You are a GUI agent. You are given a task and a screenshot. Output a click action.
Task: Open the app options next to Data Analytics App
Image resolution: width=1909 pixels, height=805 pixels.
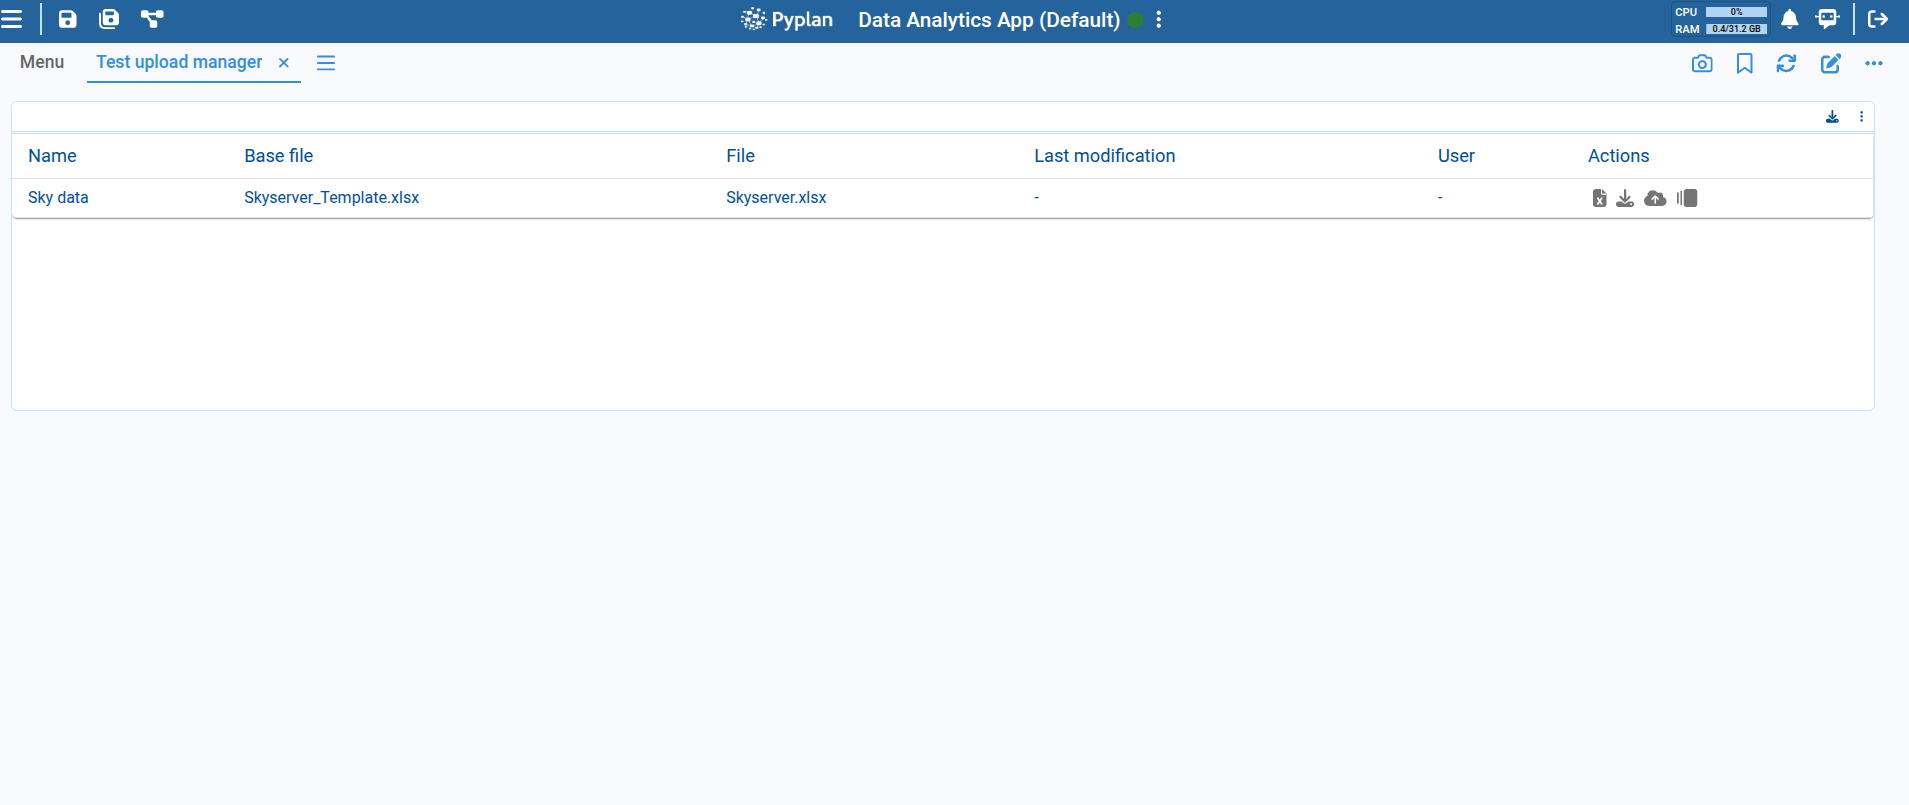(x=1159, y=20)
